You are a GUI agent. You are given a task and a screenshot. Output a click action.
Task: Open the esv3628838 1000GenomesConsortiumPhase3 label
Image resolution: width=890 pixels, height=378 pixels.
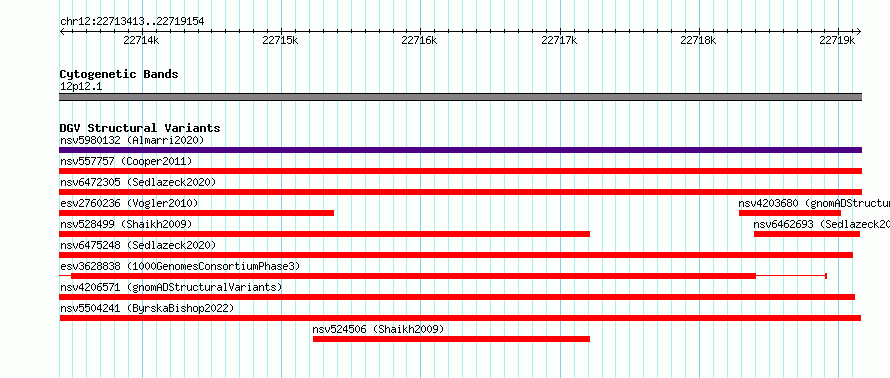180,266
